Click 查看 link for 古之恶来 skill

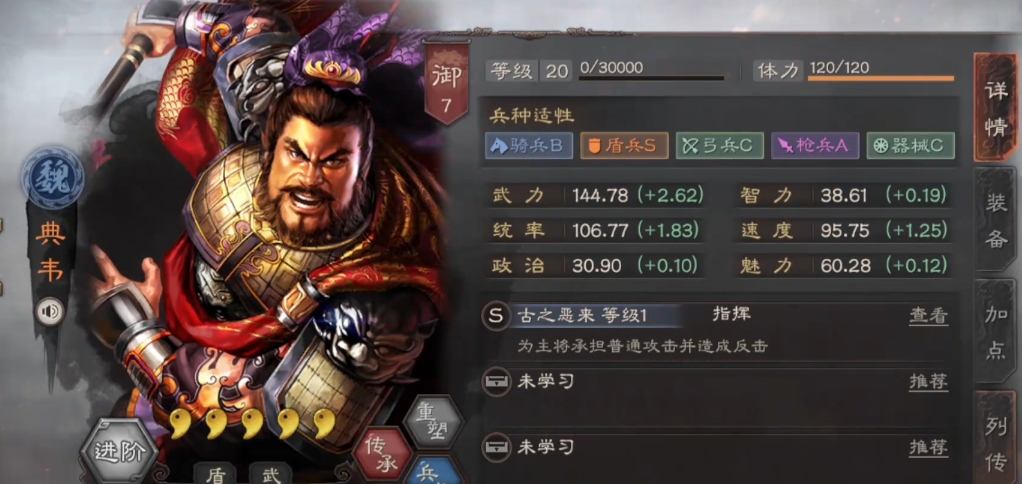tap(928, 317)
